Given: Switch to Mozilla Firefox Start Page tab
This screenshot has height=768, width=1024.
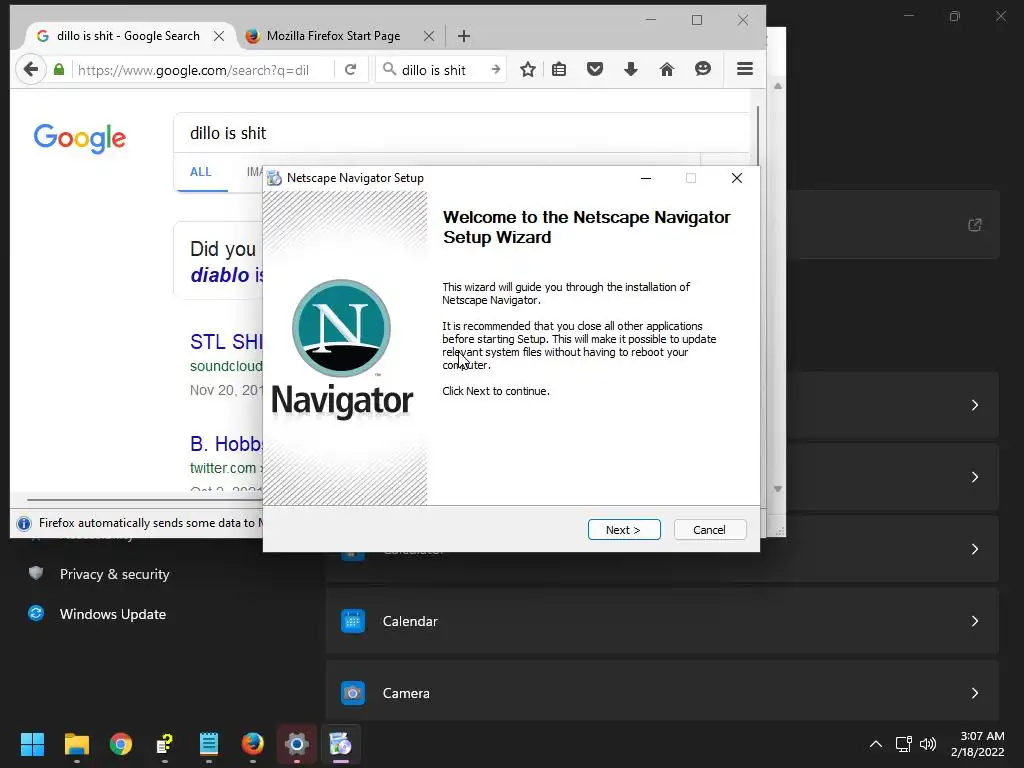Looking at the screenshot, I should coord(333,36).
